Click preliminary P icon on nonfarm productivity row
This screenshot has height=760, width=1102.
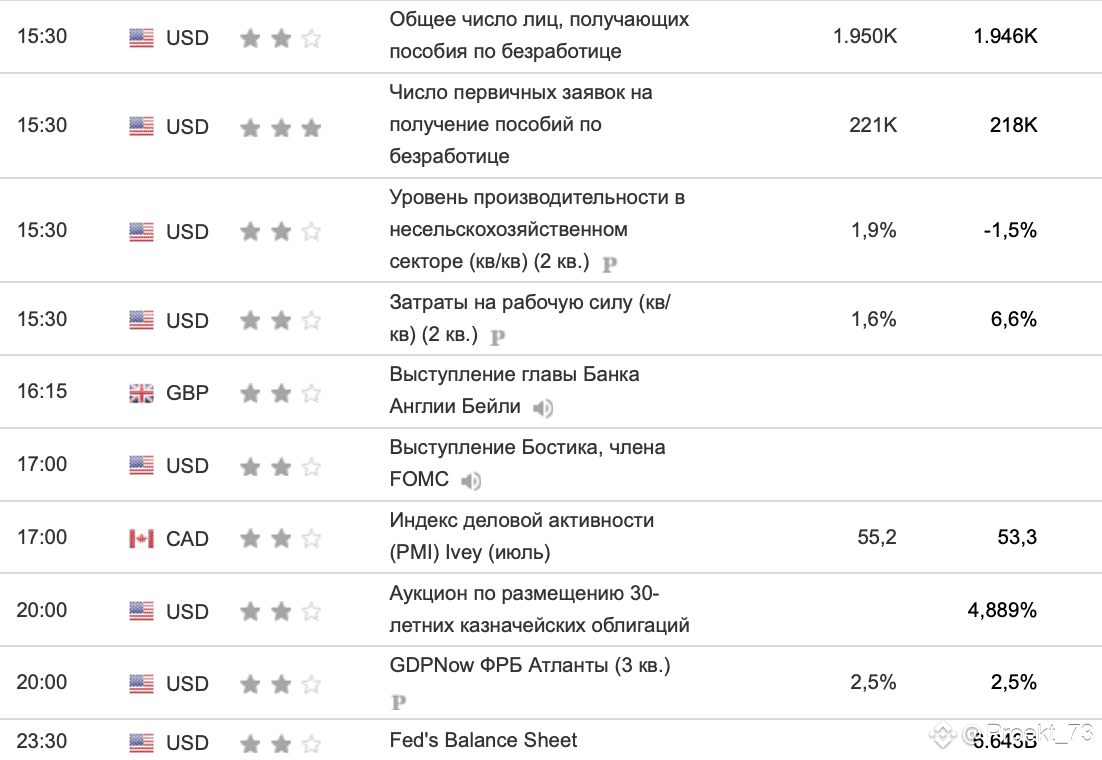609,264
